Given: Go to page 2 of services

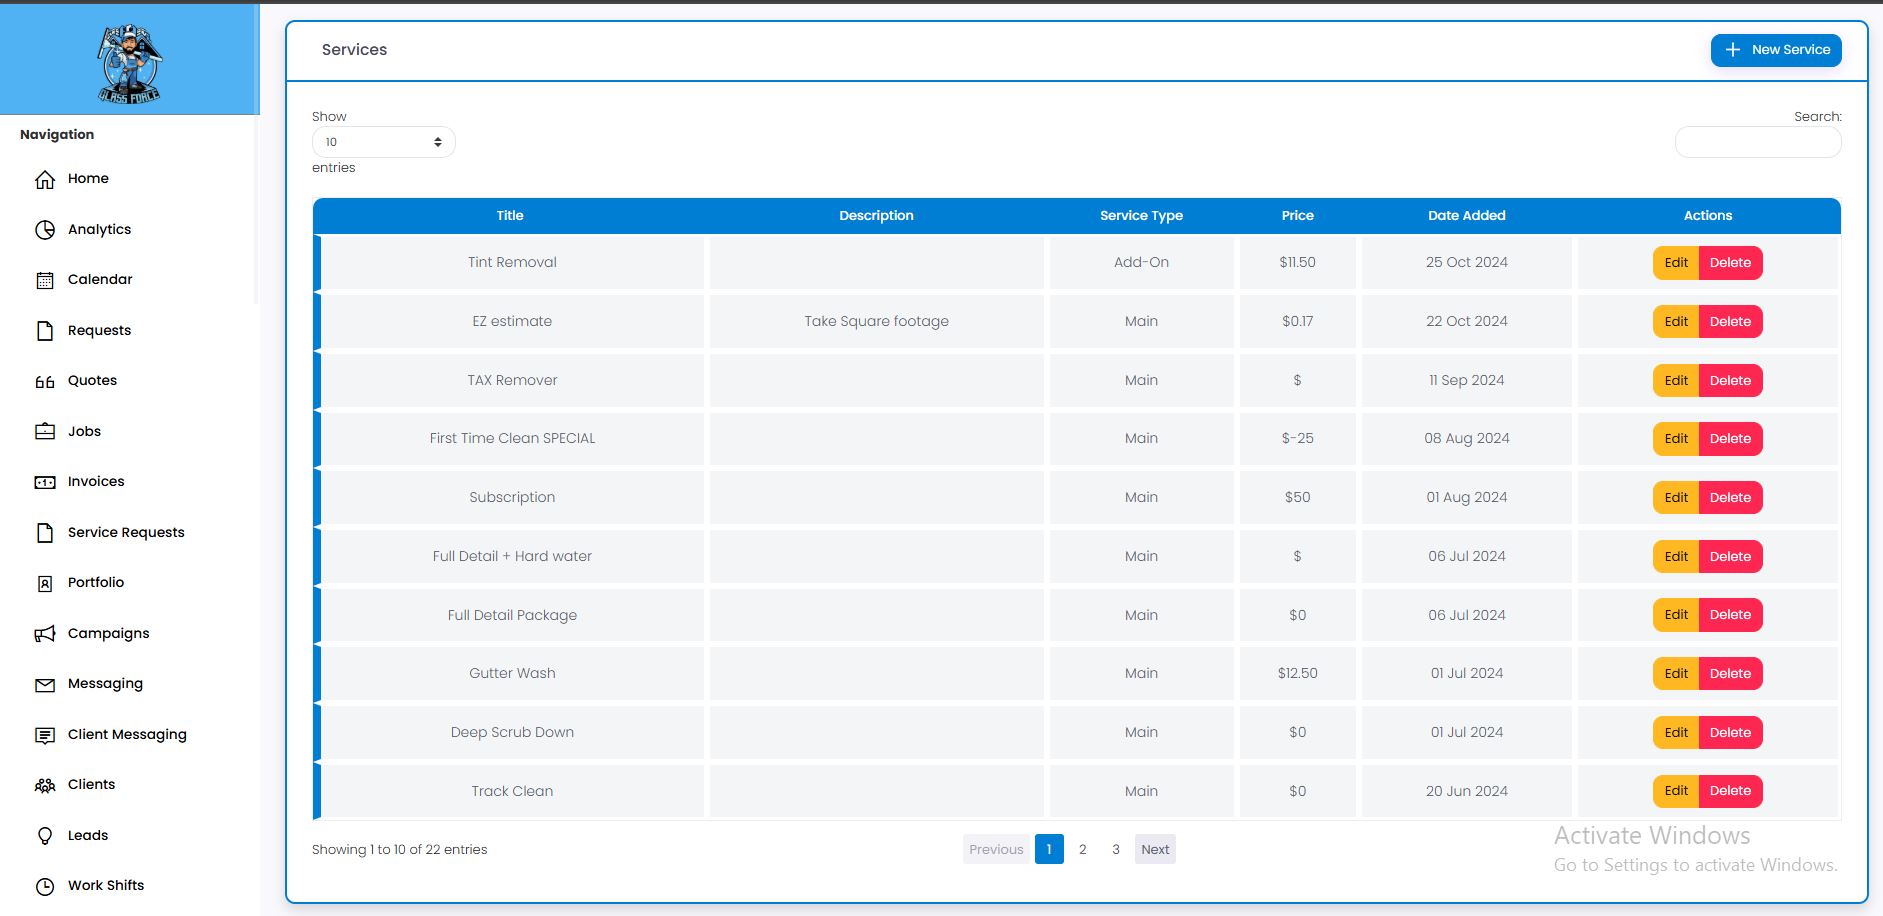Looking at the screenshot, I should tap(1082, 850).
